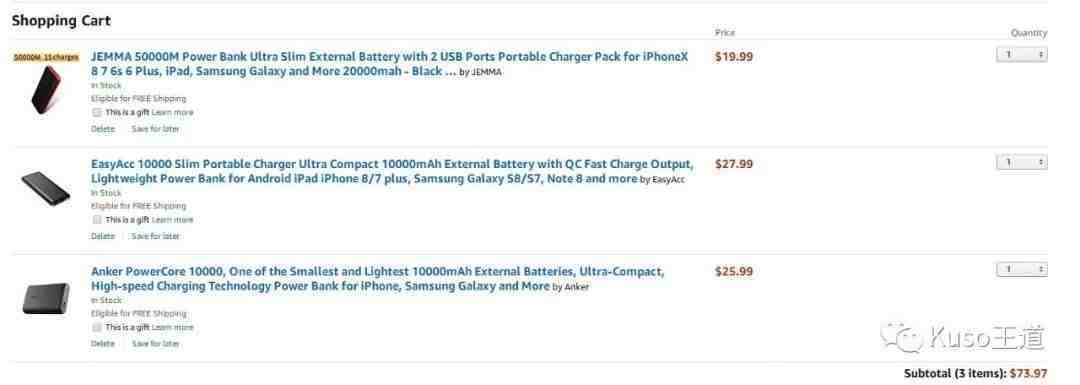Open the JEMMA power bank product thumbnail

(x=45, y=88)
